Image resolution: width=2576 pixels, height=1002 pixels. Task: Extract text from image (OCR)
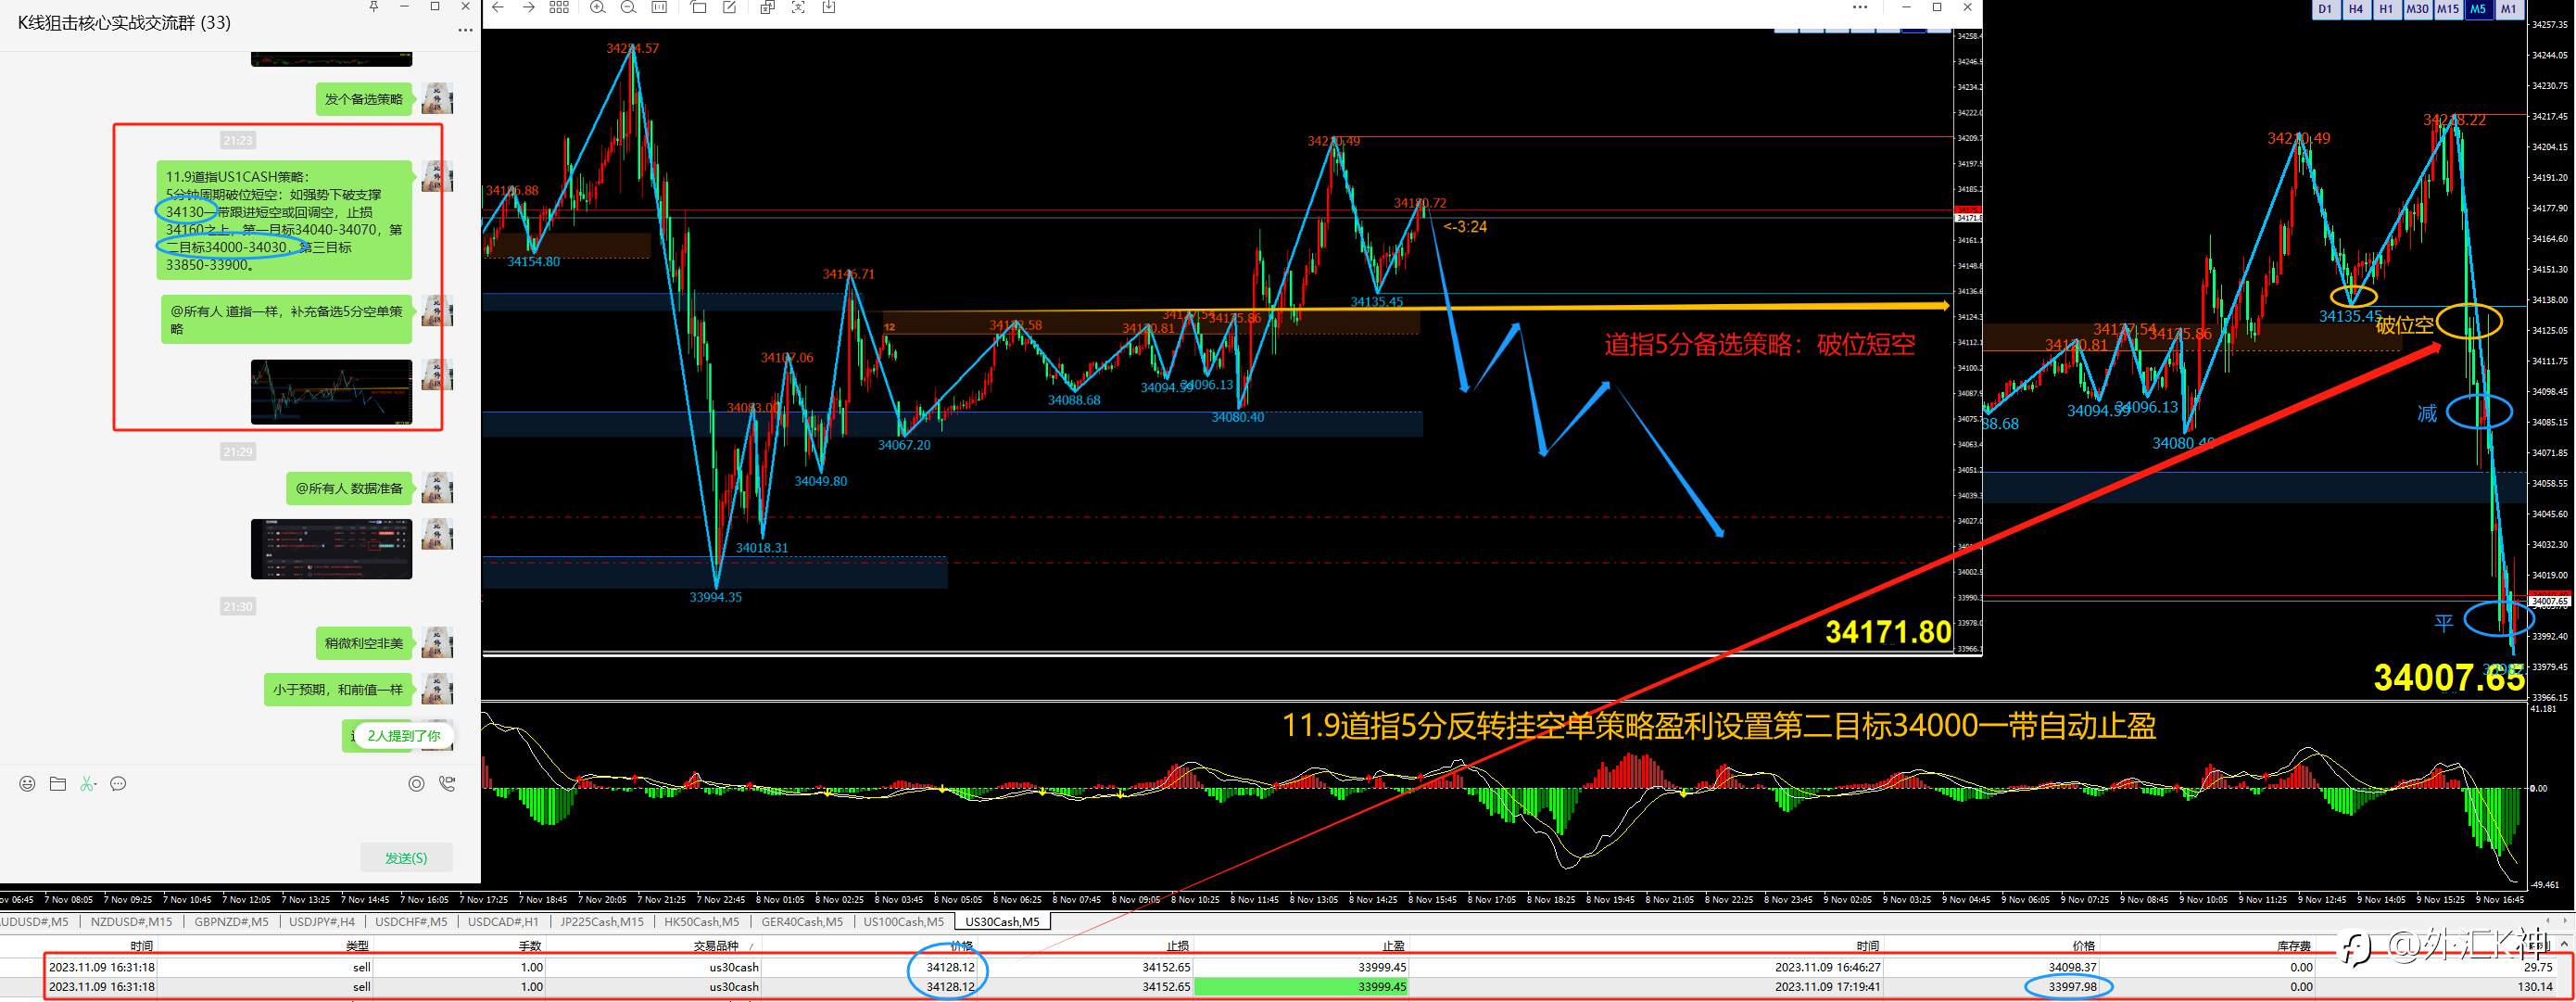(798, 8)
